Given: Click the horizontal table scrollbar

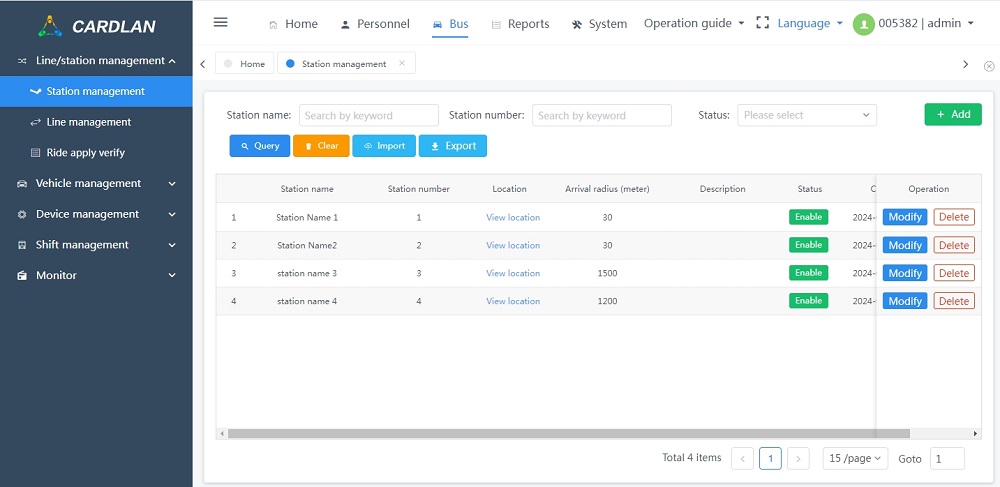Looking at the screenshot, I should click(x=568, y=434).
